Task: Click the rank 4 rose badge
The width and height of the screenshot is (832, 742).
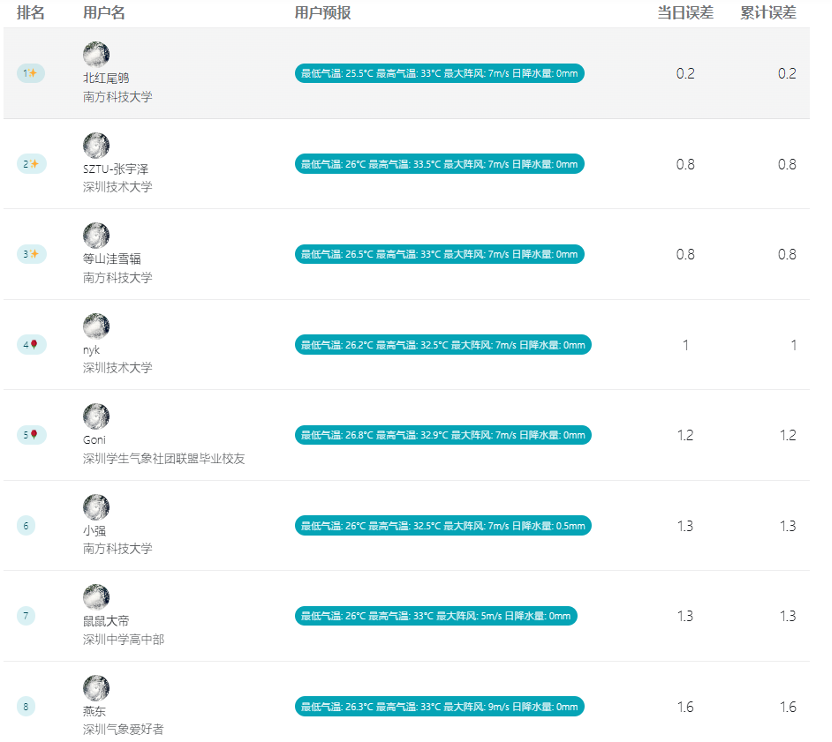Action: coord(32,345)
